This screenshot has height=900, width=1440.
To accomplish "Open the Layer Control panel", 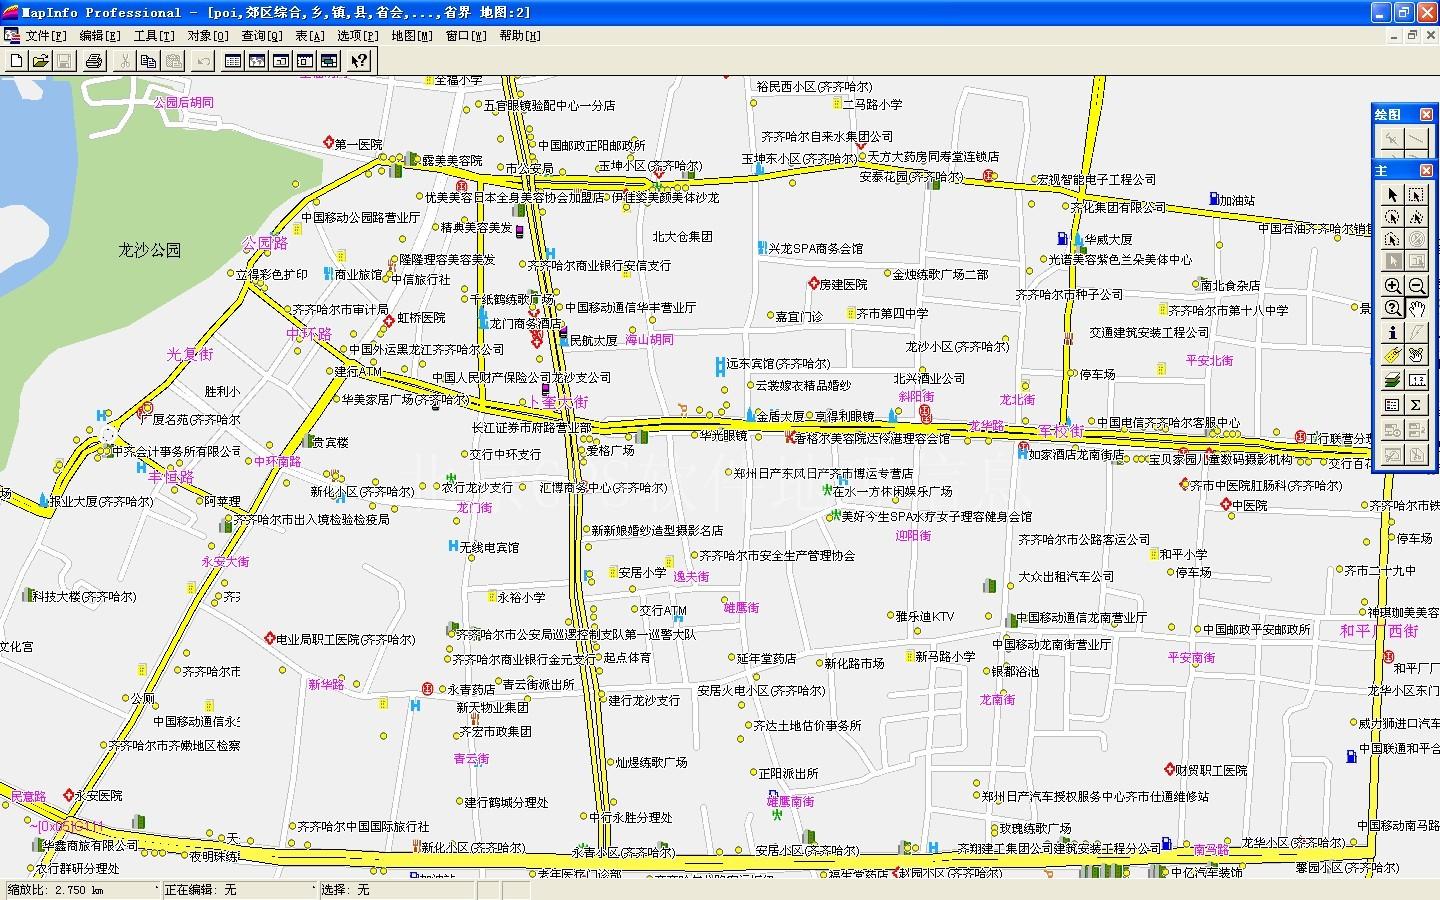I will point(1391,378).
